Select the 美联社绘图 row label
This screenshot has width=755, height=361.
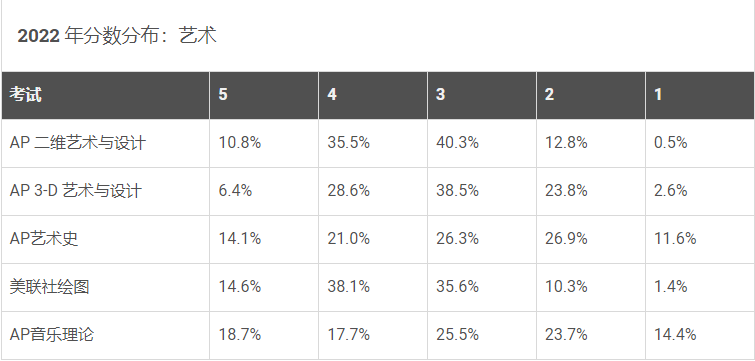[50, 287]
